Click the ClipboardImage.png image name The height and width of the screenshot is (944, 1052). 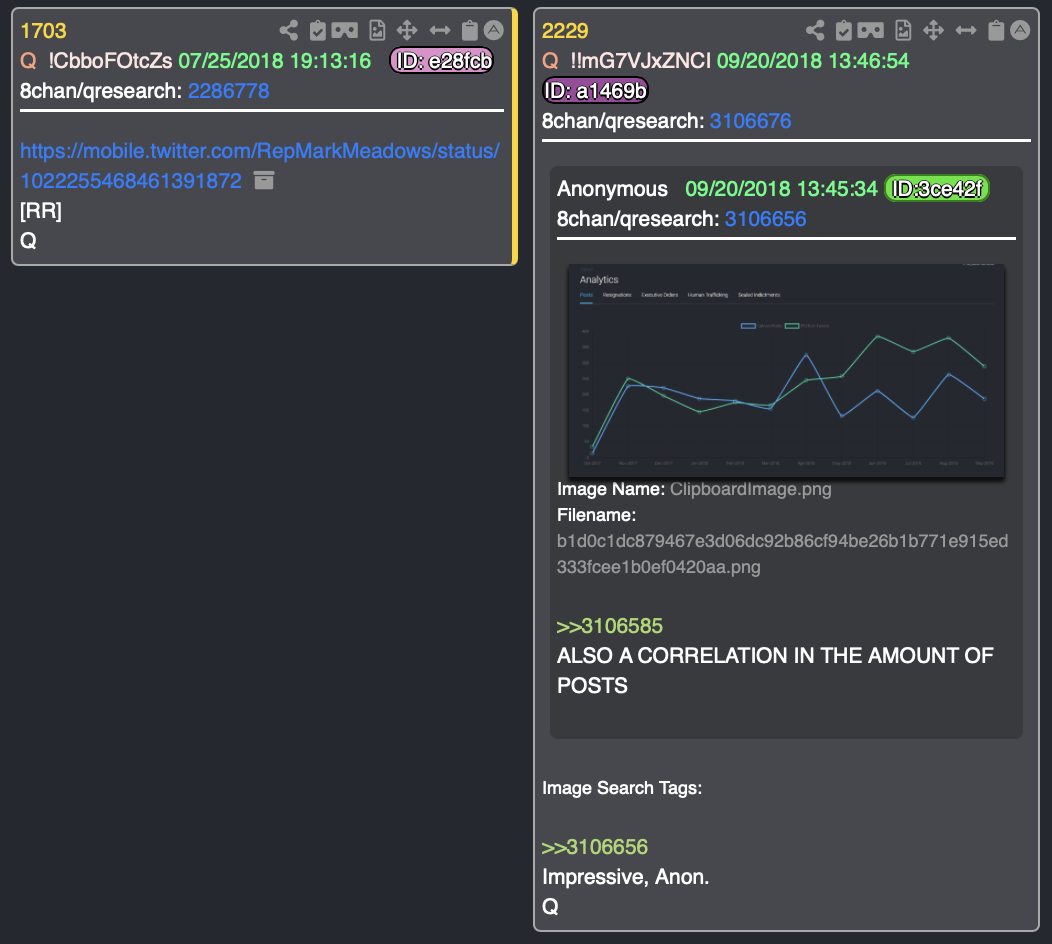click(751, 489)
